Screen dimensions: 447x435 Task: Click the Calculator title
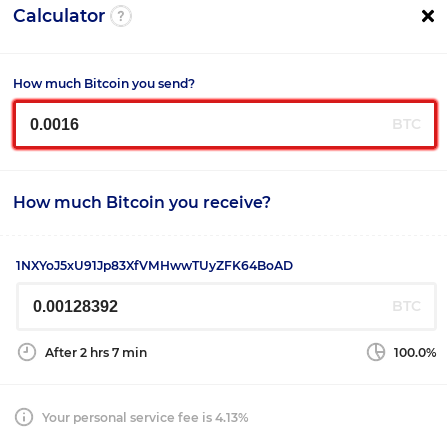(59, 16)
